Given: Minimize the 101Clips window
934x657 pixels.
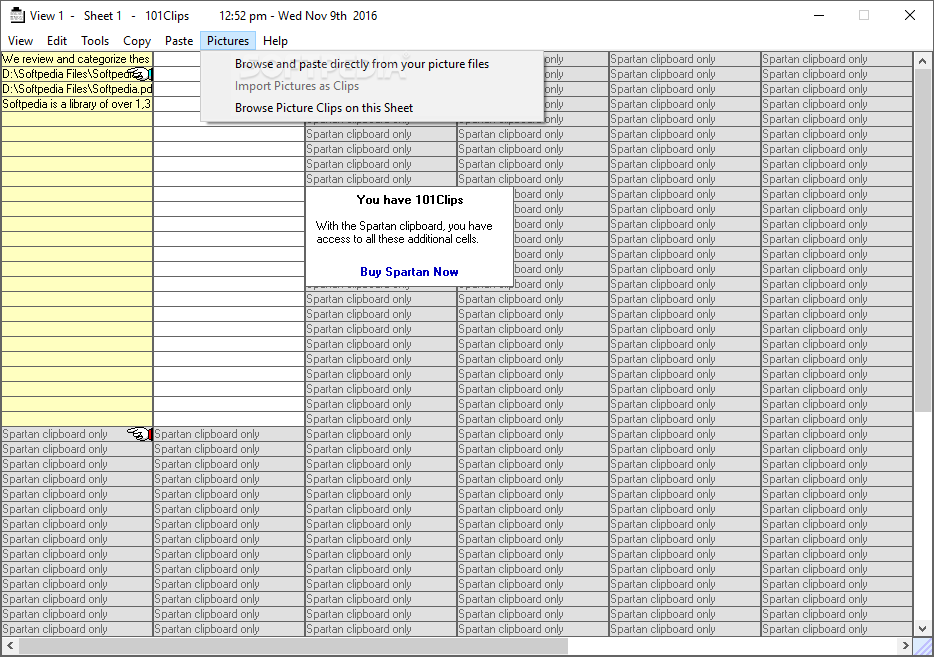Looking at the screenshot, I should point(819,15).
